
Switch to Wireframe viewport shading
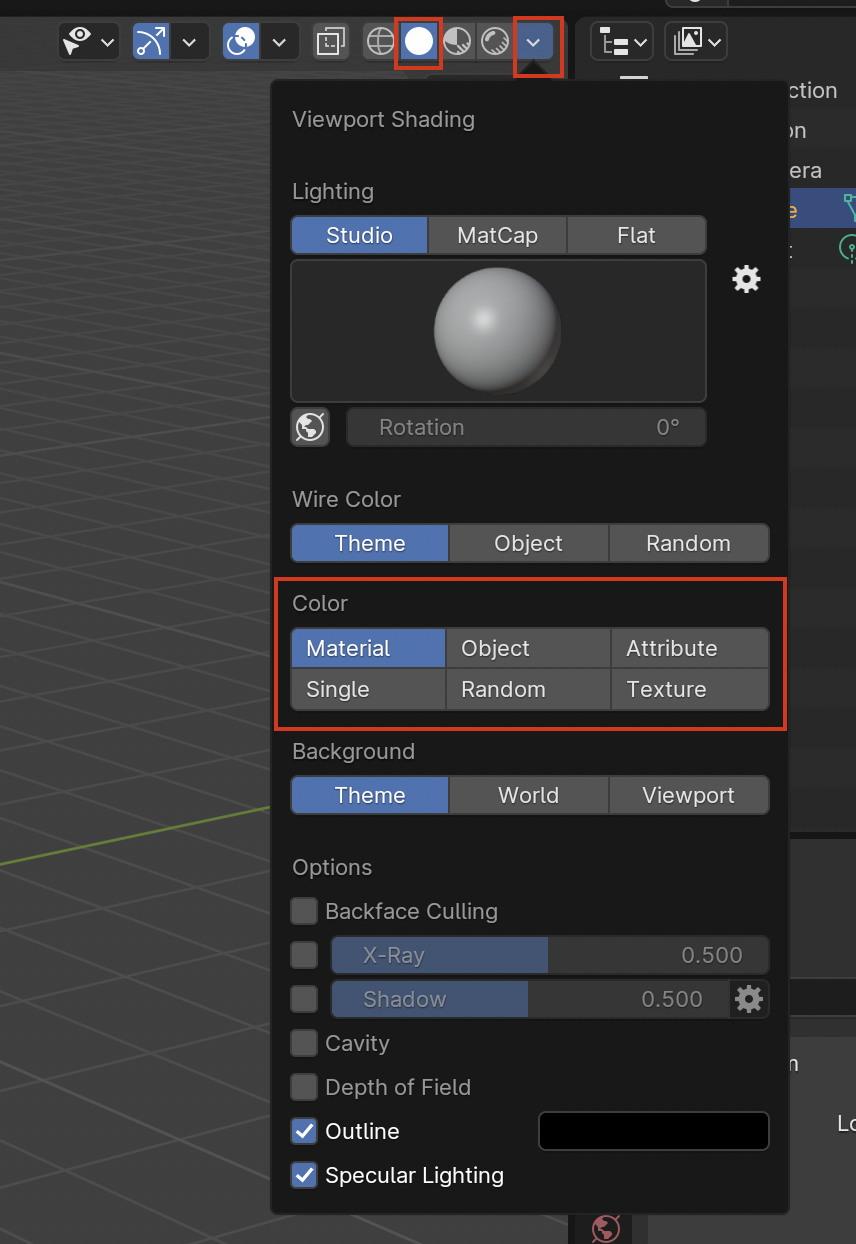(378, 41)
